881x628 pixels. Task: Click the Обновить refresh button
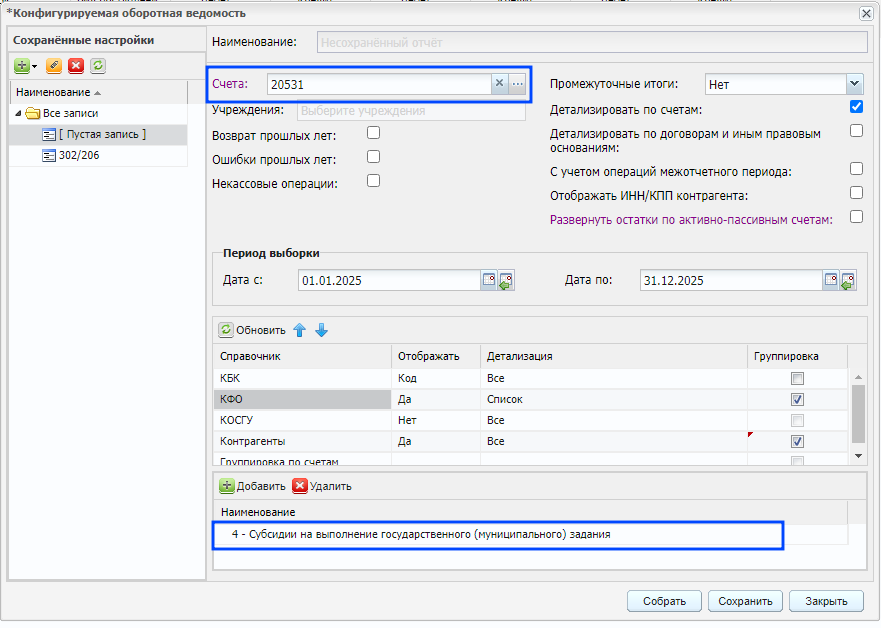(252, 330)
